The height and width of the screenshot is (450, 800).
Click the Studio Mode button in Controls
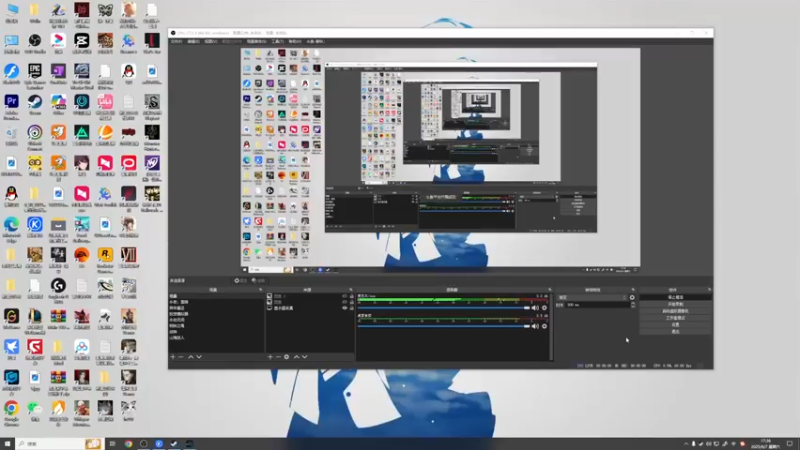click(x=675, y=318)
